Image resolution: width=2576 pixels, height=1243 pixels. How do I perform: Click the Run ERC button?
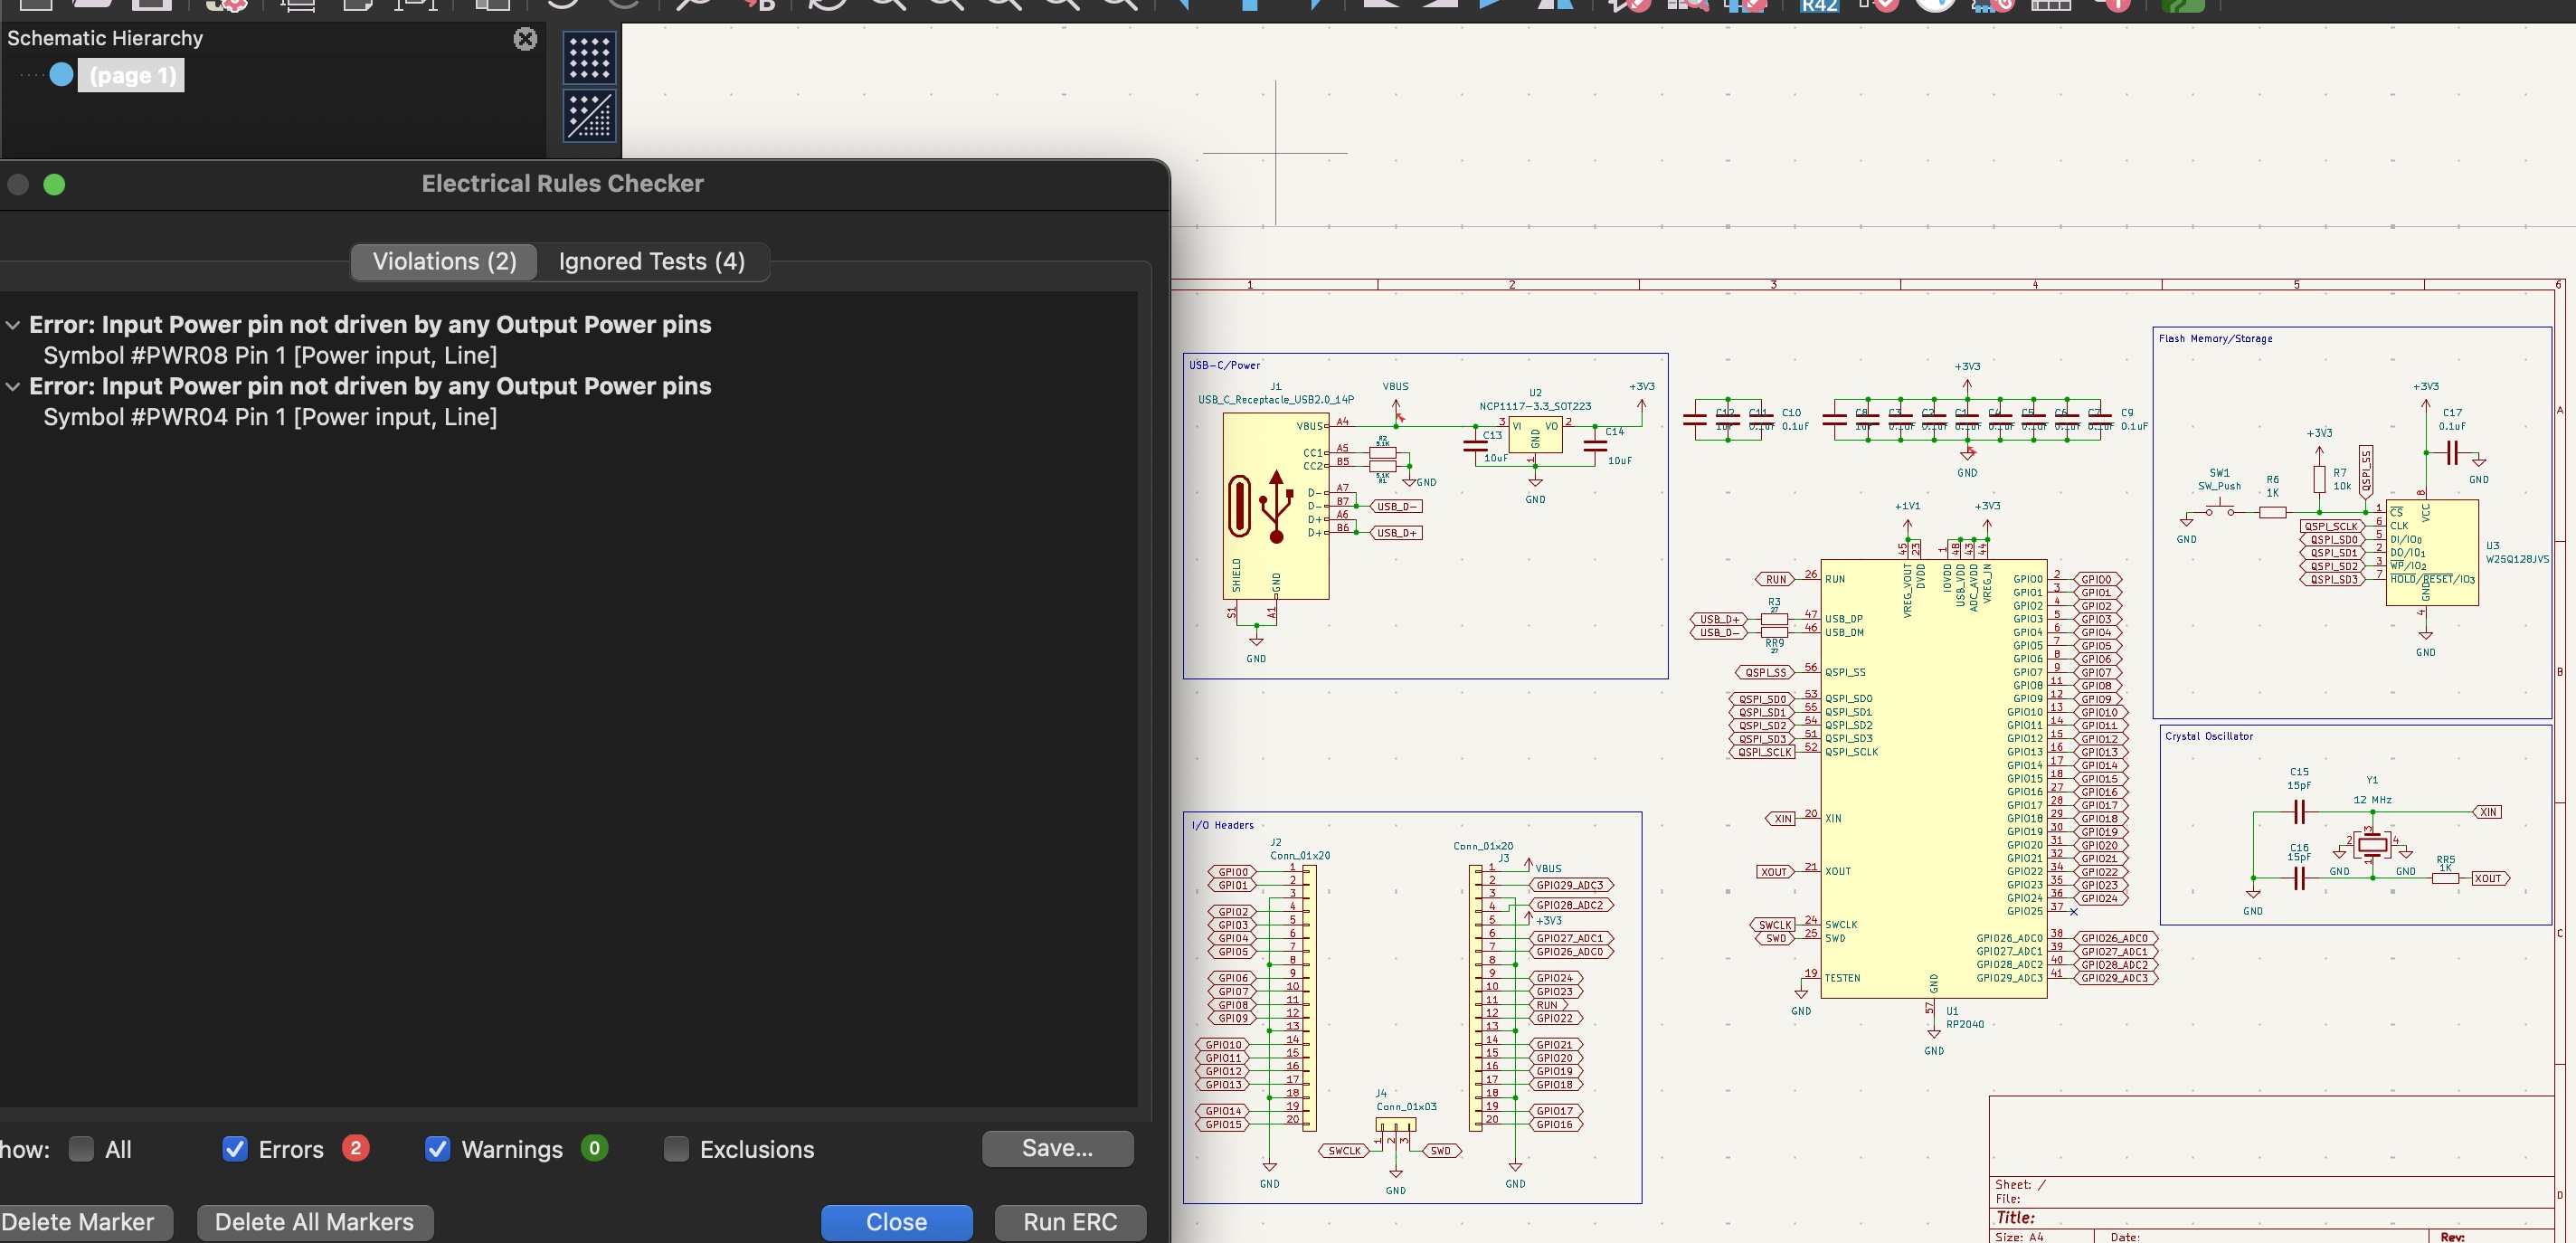click(1069, 1222)
